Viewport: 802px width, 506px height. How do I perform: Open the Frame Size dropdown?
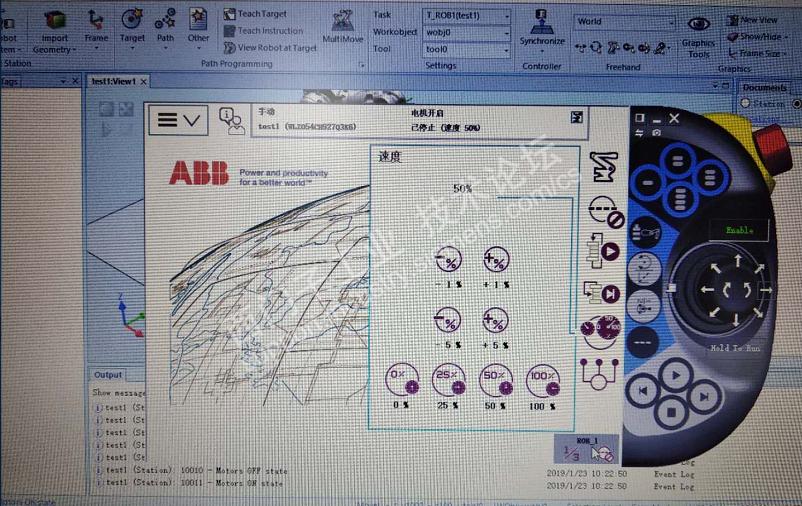pos(758,53)
